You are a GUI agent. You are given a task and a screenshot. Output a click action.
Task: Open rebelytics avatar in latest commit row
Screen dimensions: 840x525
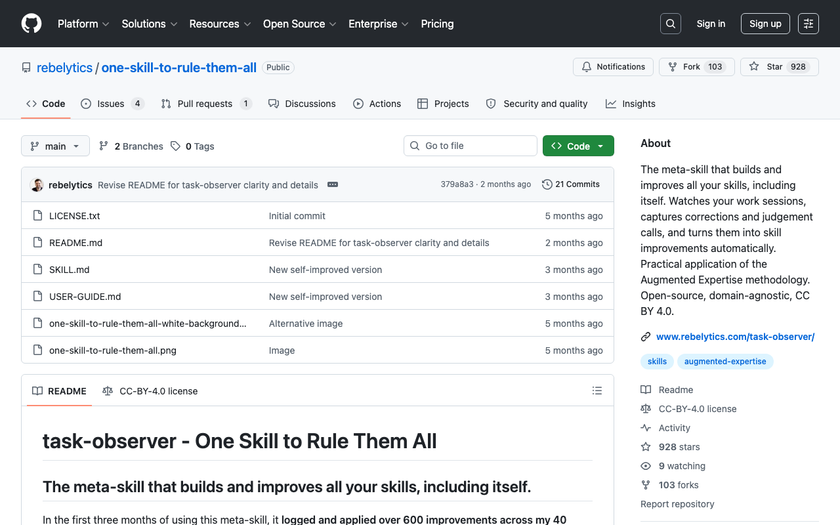pos(37,185)
